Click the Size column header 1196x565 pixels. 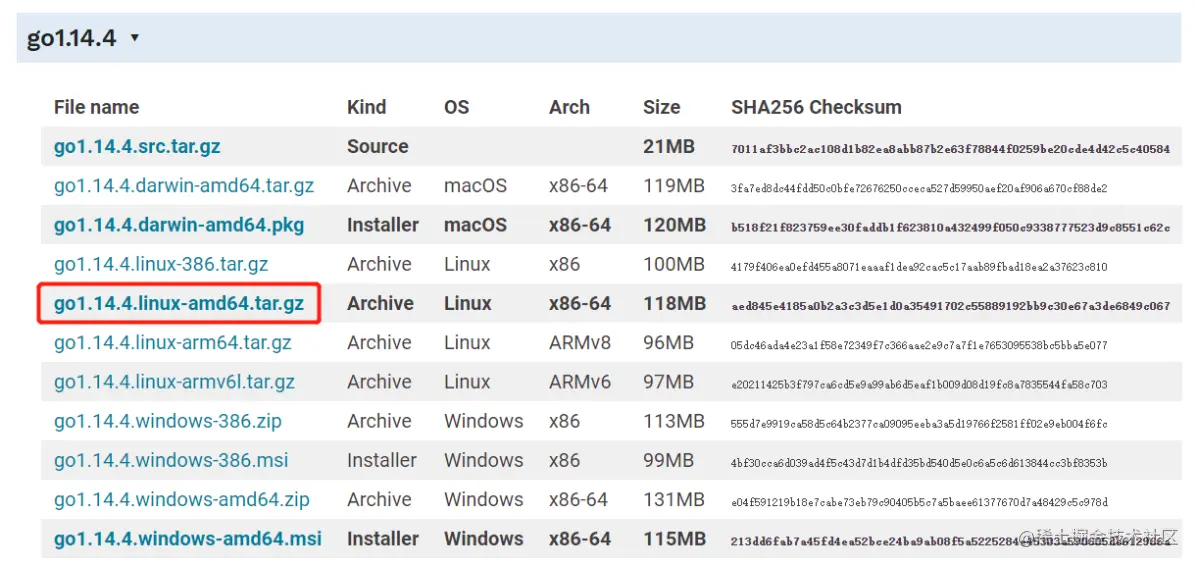pos(661,107)
